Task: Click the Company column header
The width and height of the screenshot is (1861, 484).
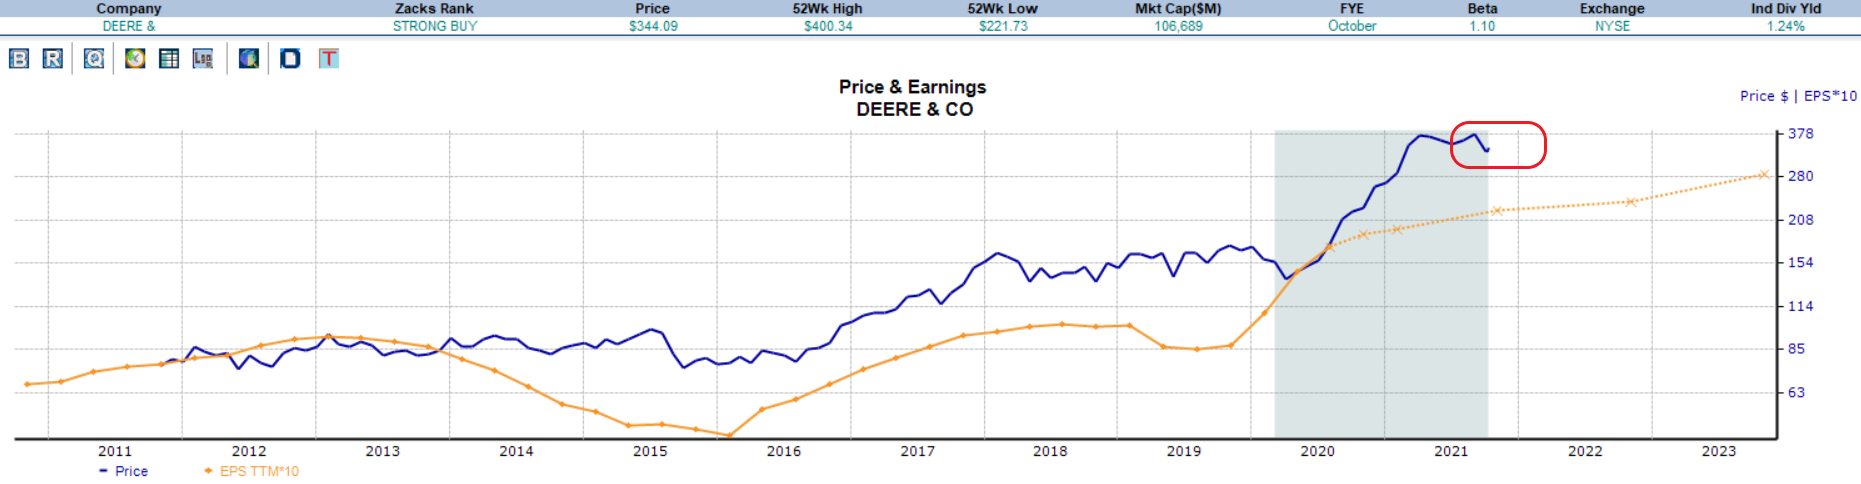Action: click(x=129, y=8)
